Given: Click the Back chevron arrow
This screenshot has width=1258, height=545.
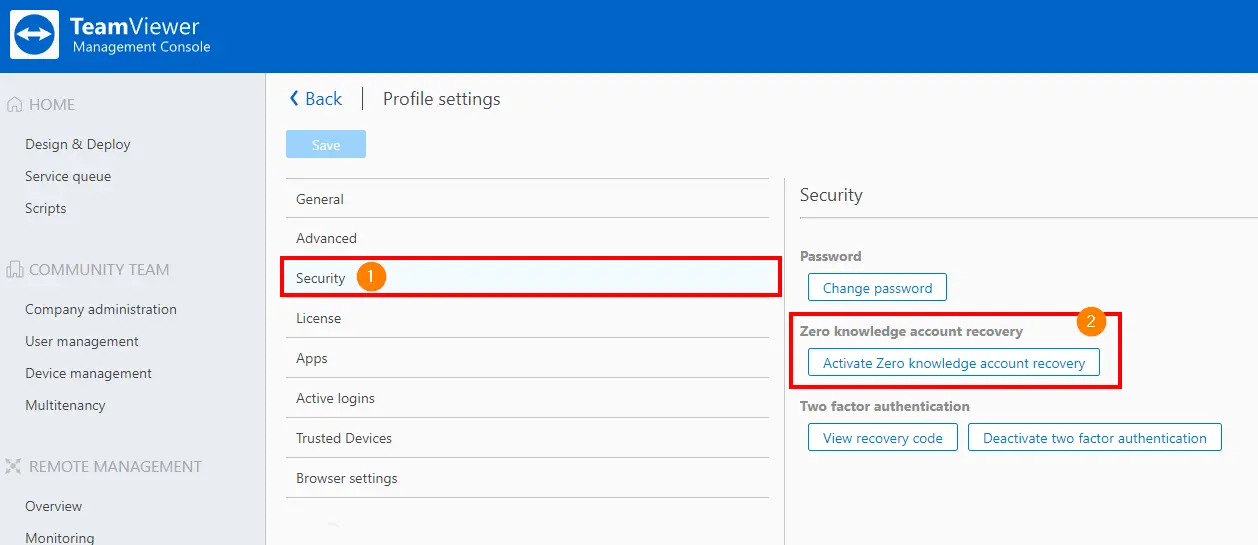Looking at the screenshot, I should [x=294, y=98].
